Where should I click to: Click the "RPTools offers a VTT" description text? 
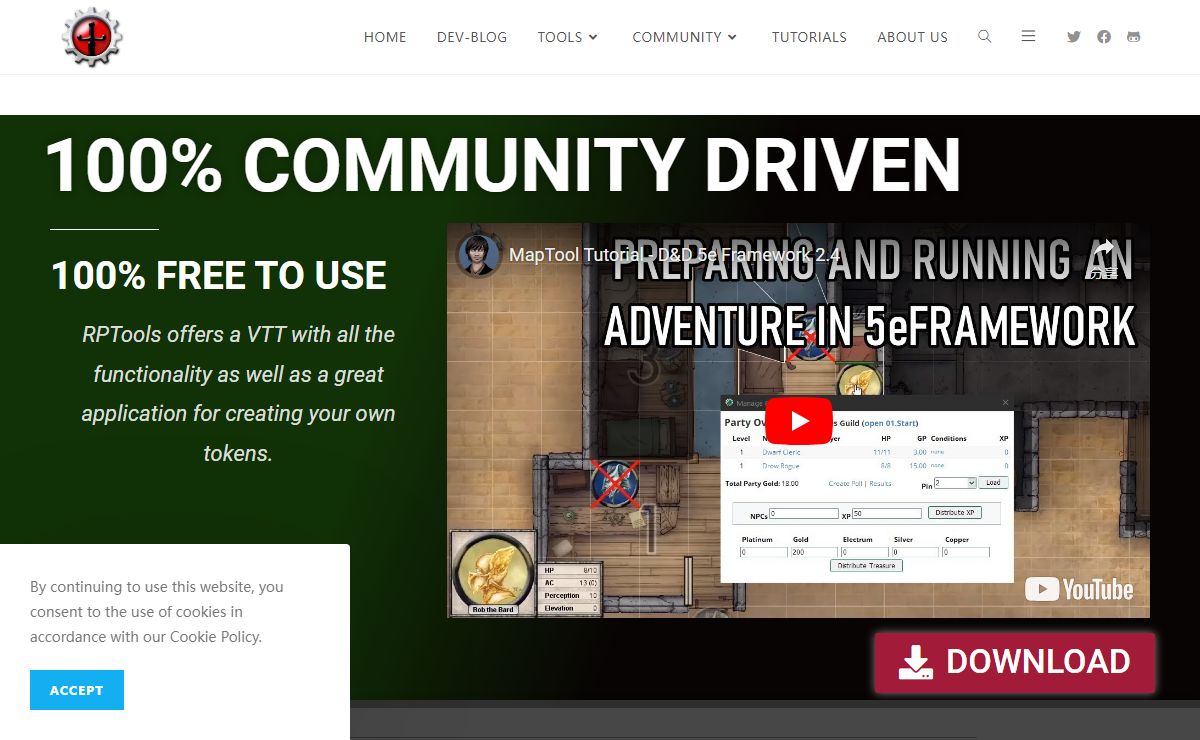238,394
